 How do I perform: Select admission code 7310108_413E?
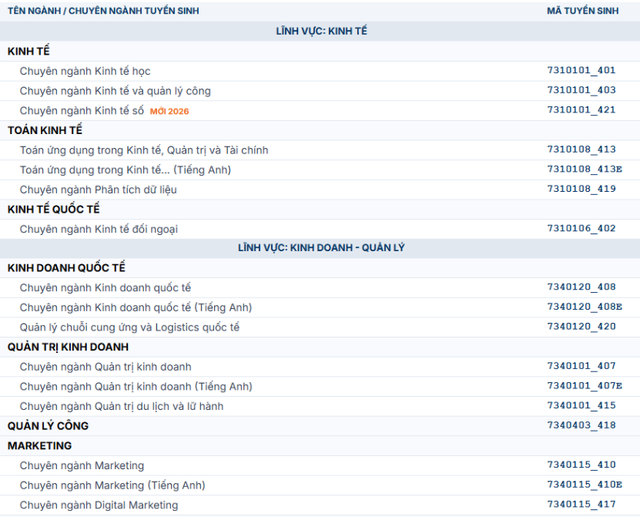click(584, 170)
